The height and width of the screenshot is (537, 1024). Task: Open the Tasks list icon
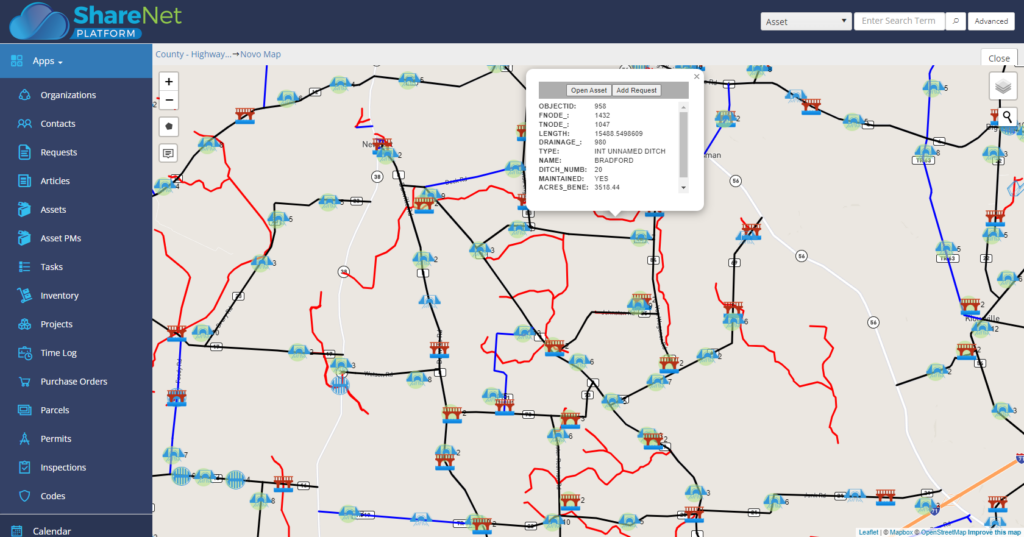click(x=24, y=267)
